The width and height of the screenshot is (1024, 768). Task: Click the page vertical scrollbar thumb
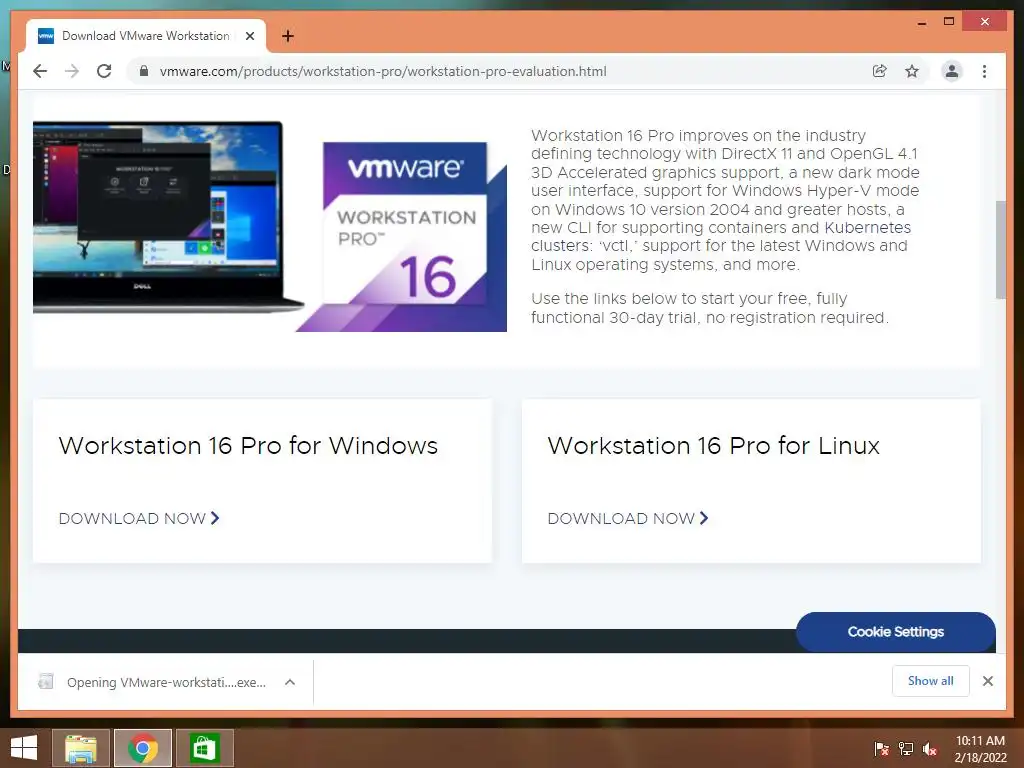coord(1000,249)
